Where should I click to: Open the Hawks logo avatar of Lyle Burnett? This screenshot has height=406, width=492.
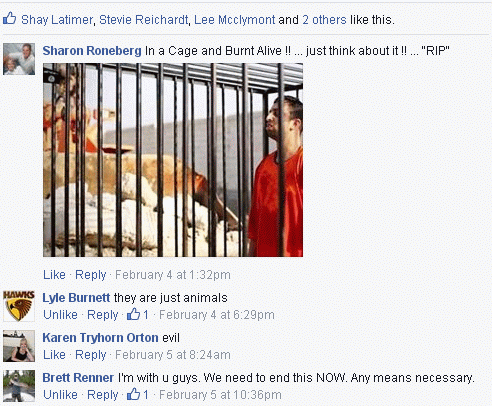tap(19, 306)
